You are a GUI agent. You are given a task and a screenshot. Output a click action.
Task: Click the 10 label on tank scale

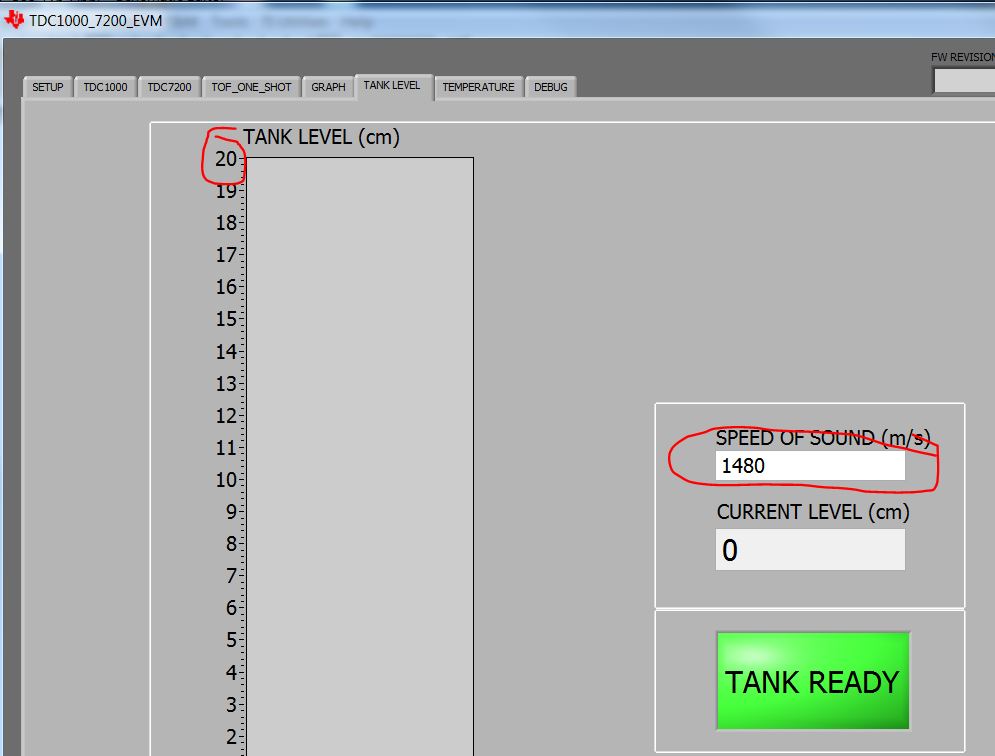[x=226, y=480]
